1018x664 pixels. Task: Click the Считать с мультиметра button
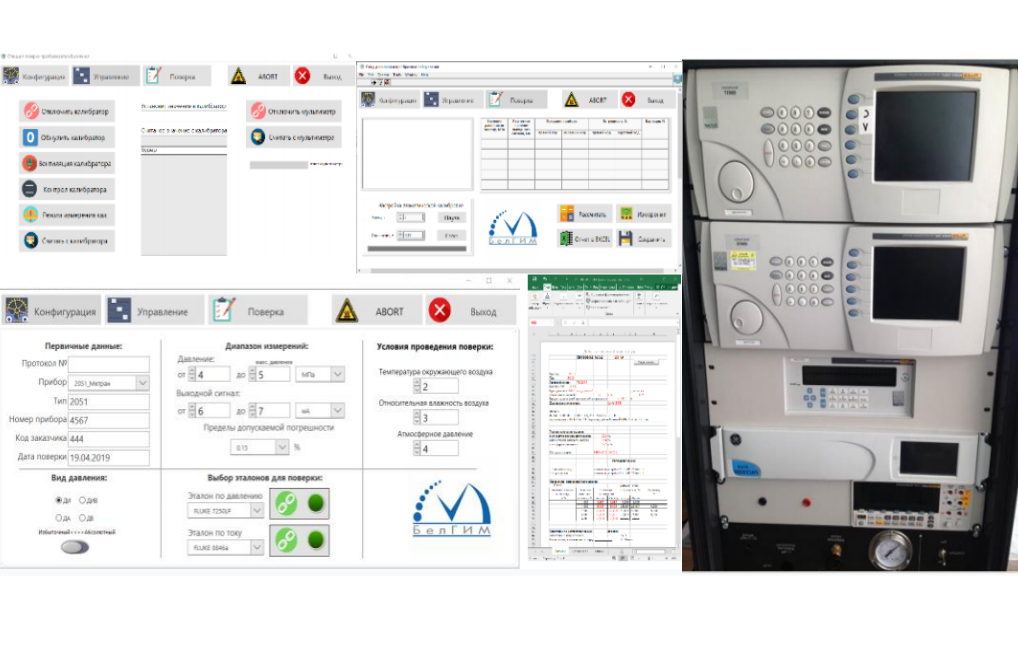coord(295,136)
